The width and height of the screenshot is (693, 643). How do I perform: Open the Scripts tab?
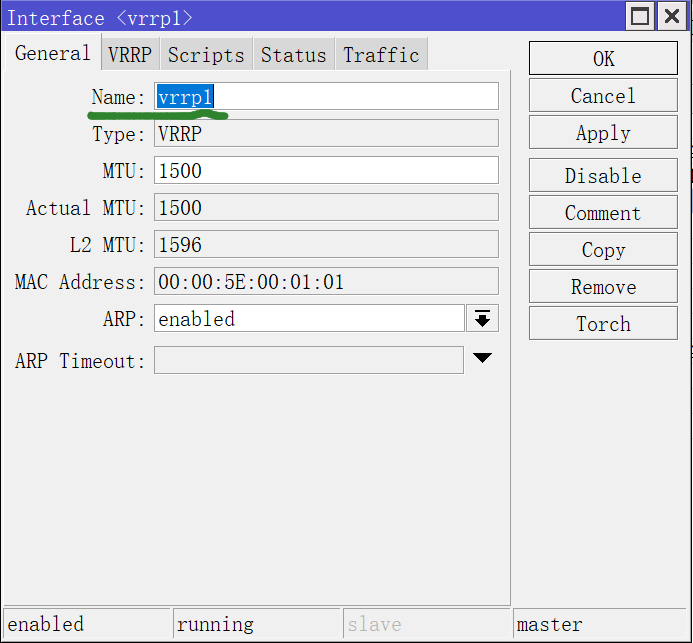pyautogui.click(x=205, y=55)
